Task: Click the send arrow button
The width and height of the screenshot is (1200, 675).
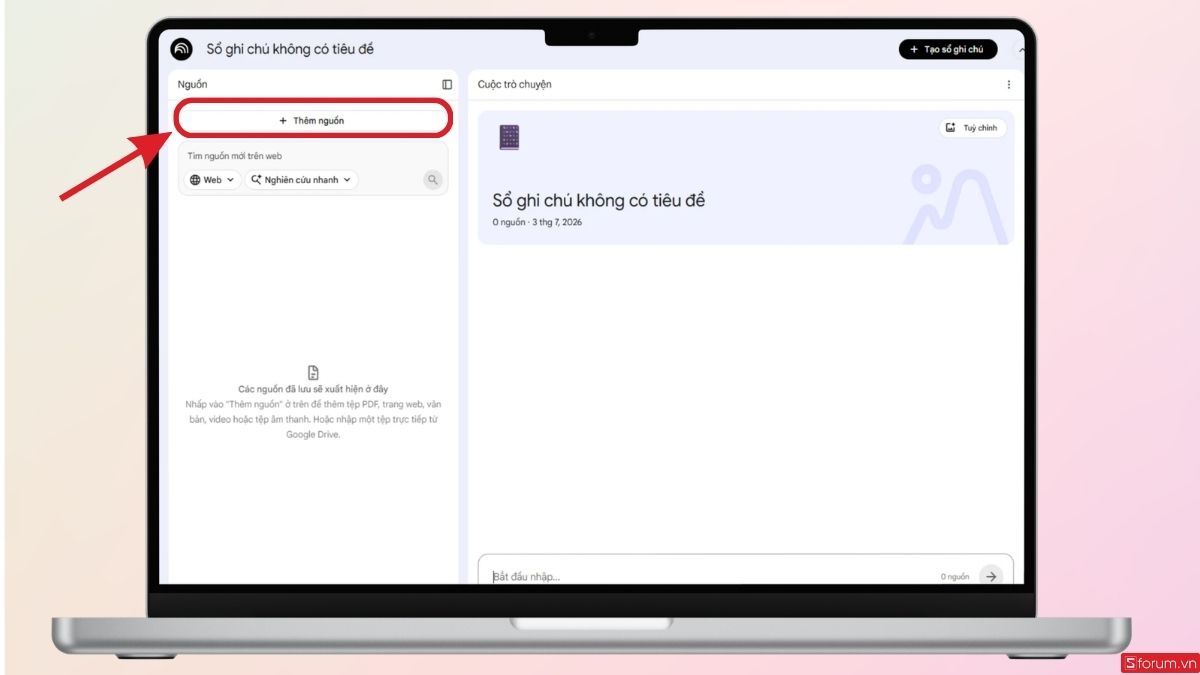Action: [x=990, y=576]
